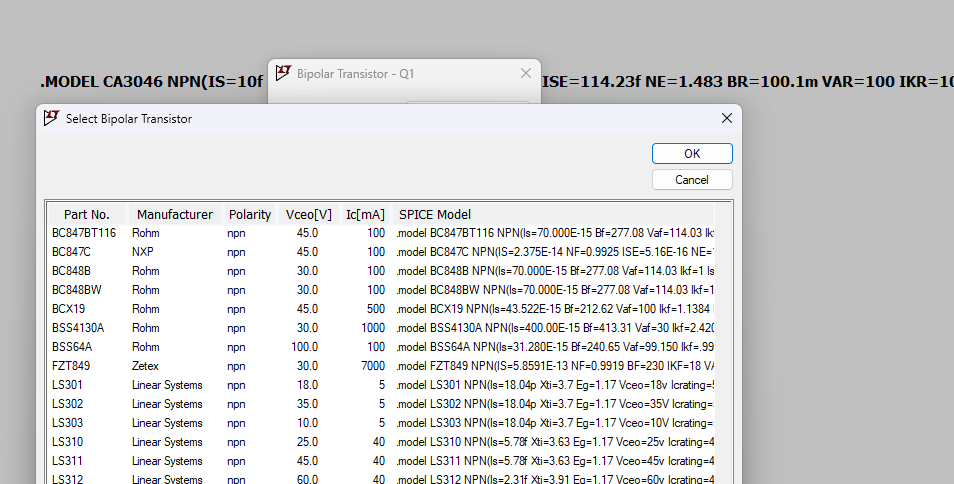Viewport: 954px width, 484px height.
Task: Sort by the Polarity column header
Action: (x=249, y=215)
